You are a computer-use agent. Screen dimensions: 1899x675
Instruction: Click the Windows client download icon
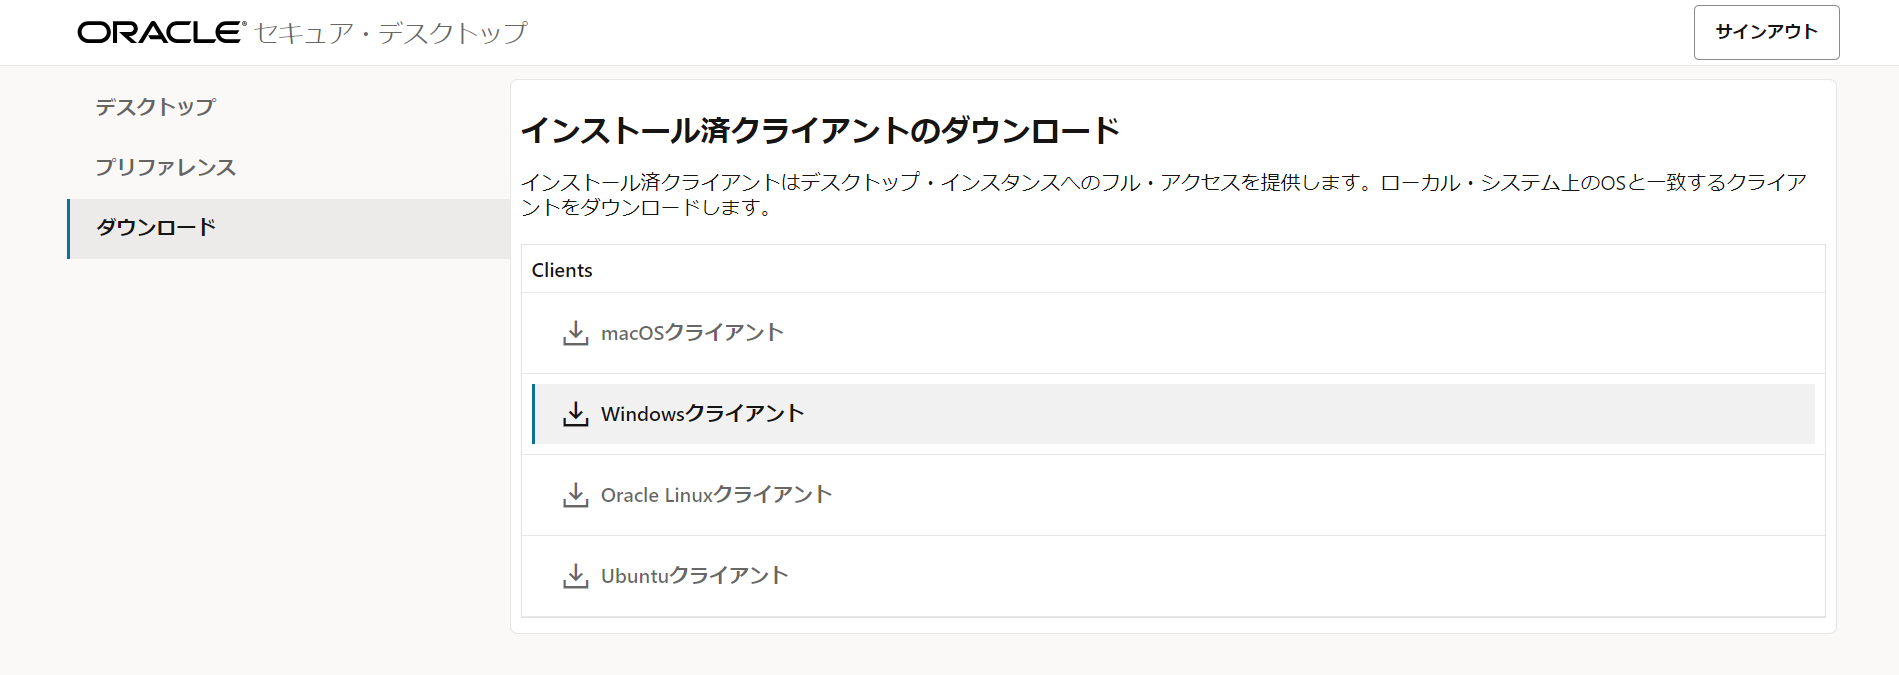[574, 413]
